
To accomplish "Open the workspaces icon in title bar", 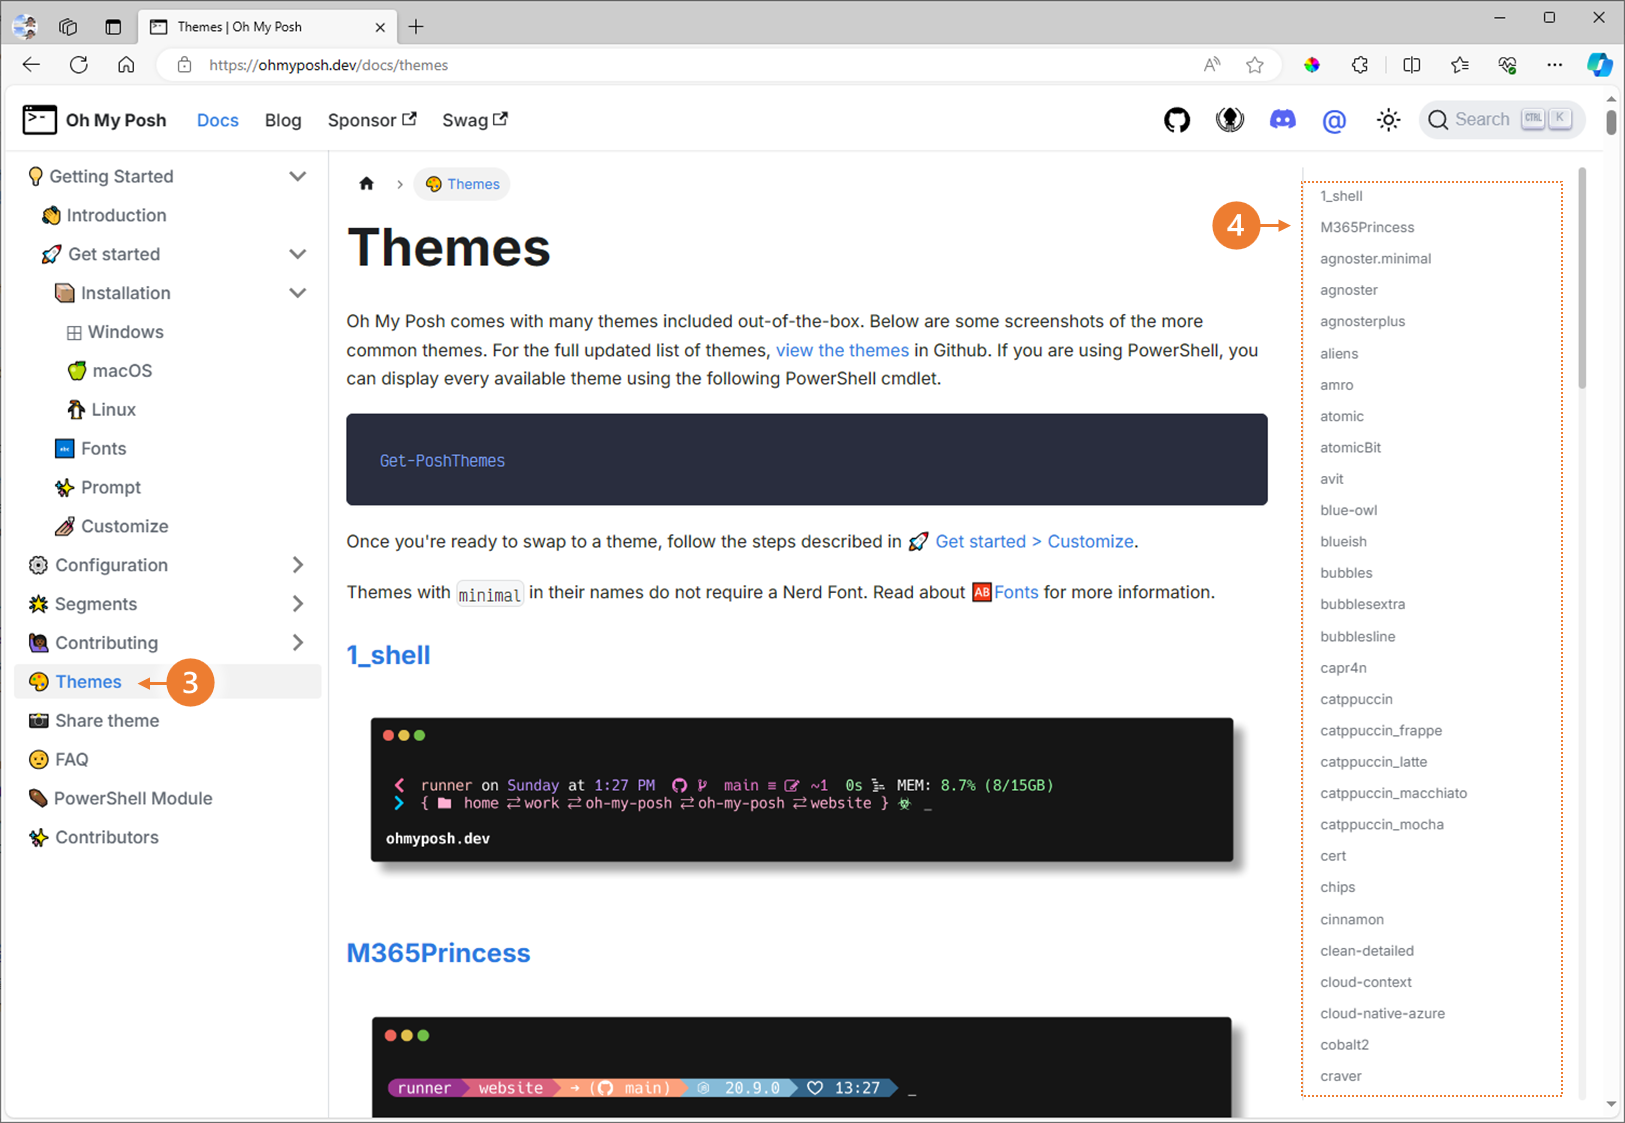I will point(68,27).
